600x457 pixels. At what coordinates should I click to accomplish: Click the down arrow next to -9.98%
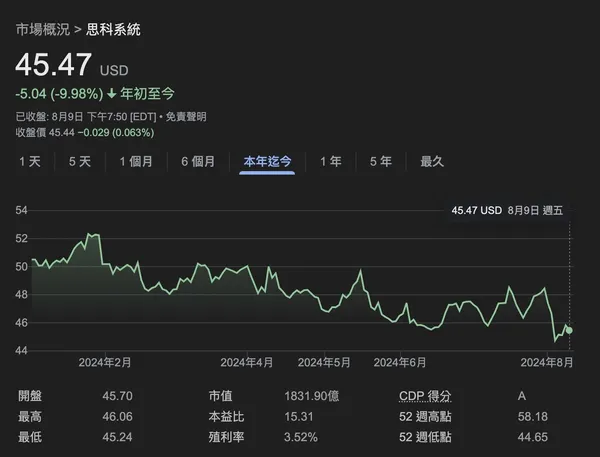pyautogui.click(x=111, y=93)
